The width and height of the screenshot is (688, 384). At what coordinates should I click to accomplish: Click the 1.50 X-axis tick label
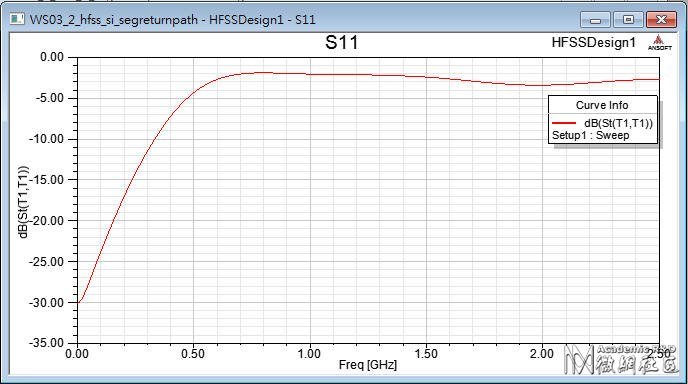(426, 354)
